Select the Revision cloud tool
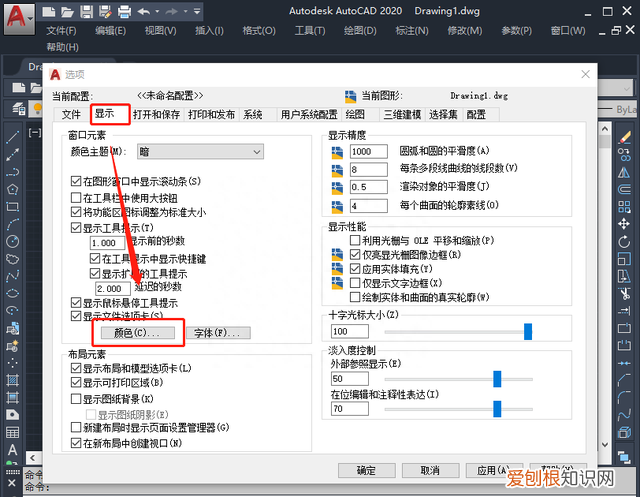 [13, 259]
